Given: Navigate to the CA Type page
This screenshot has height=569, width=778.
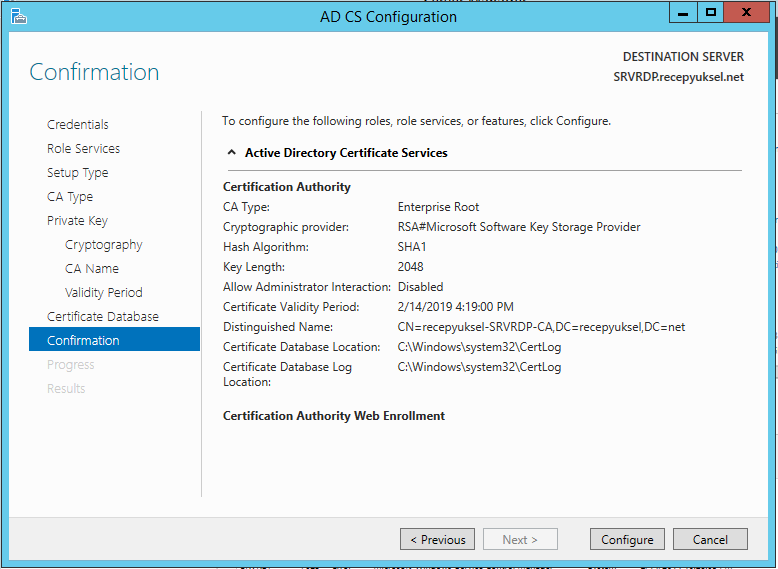Looking at the screenshot, I should click(x=70, y=196).
